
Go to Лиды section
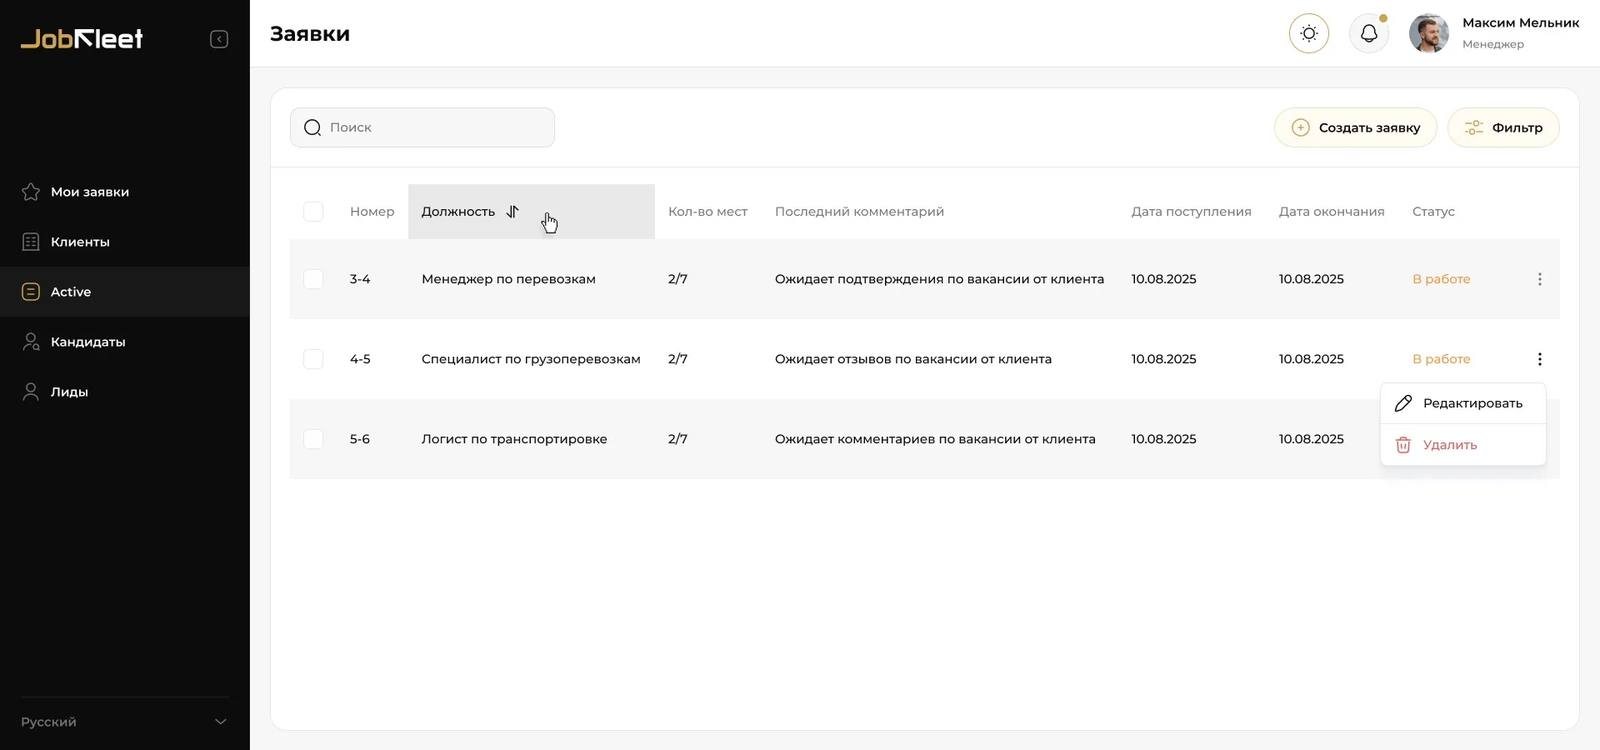point(124,392)
